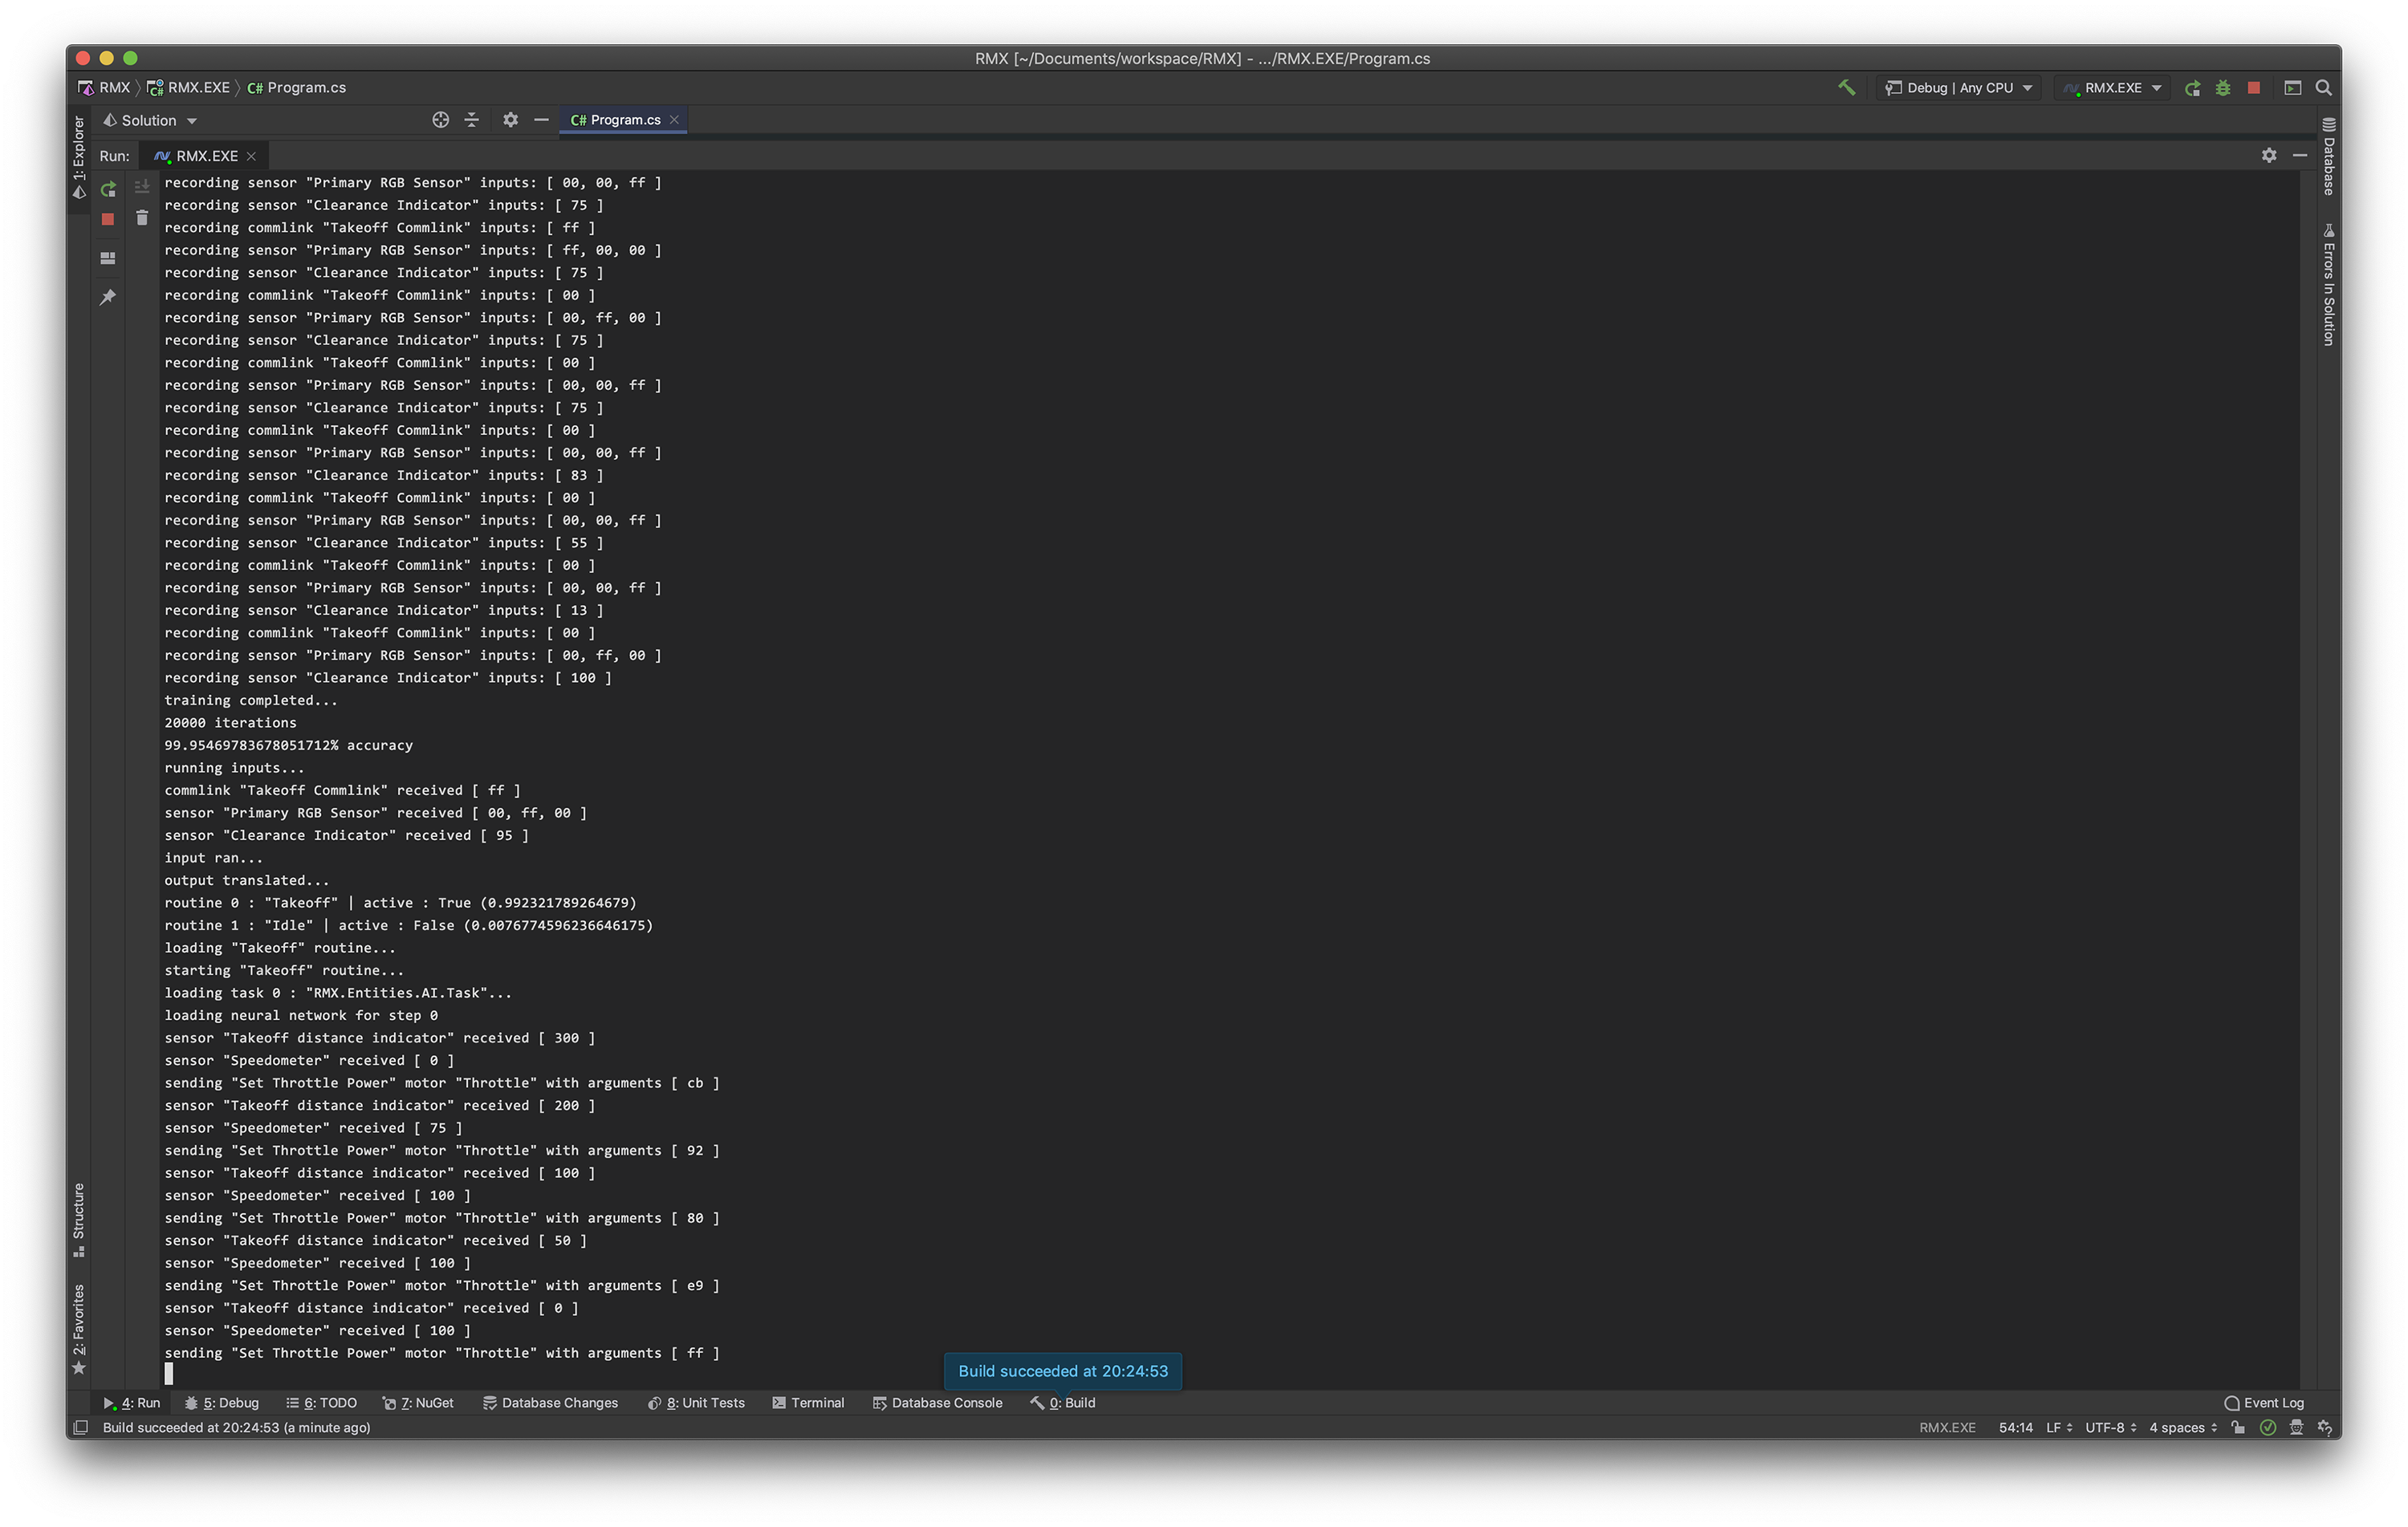Switch to the Terminal tool window tab
Screen dimensions: 2408x1527
pyautogui.click(x=808, y=1403)
